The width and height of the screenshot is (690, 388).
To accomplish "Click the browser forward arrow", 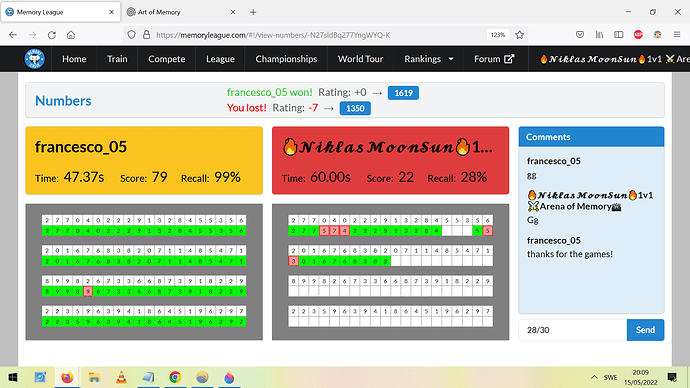I will [x=32, y=35].
